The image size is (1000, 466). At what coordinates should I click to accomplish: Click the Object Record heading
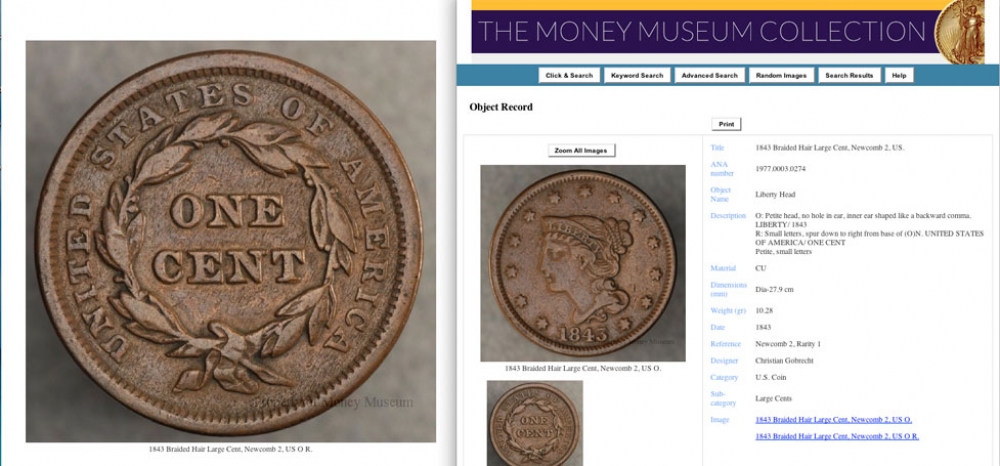point(501,107)
